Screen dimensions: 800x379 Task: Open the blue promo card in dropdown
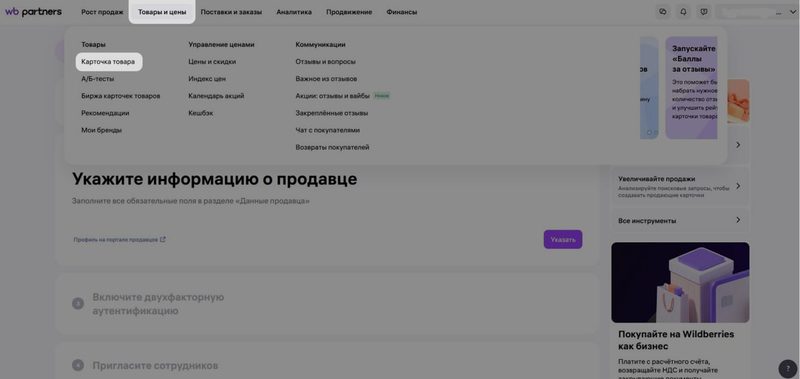point(649,88)
